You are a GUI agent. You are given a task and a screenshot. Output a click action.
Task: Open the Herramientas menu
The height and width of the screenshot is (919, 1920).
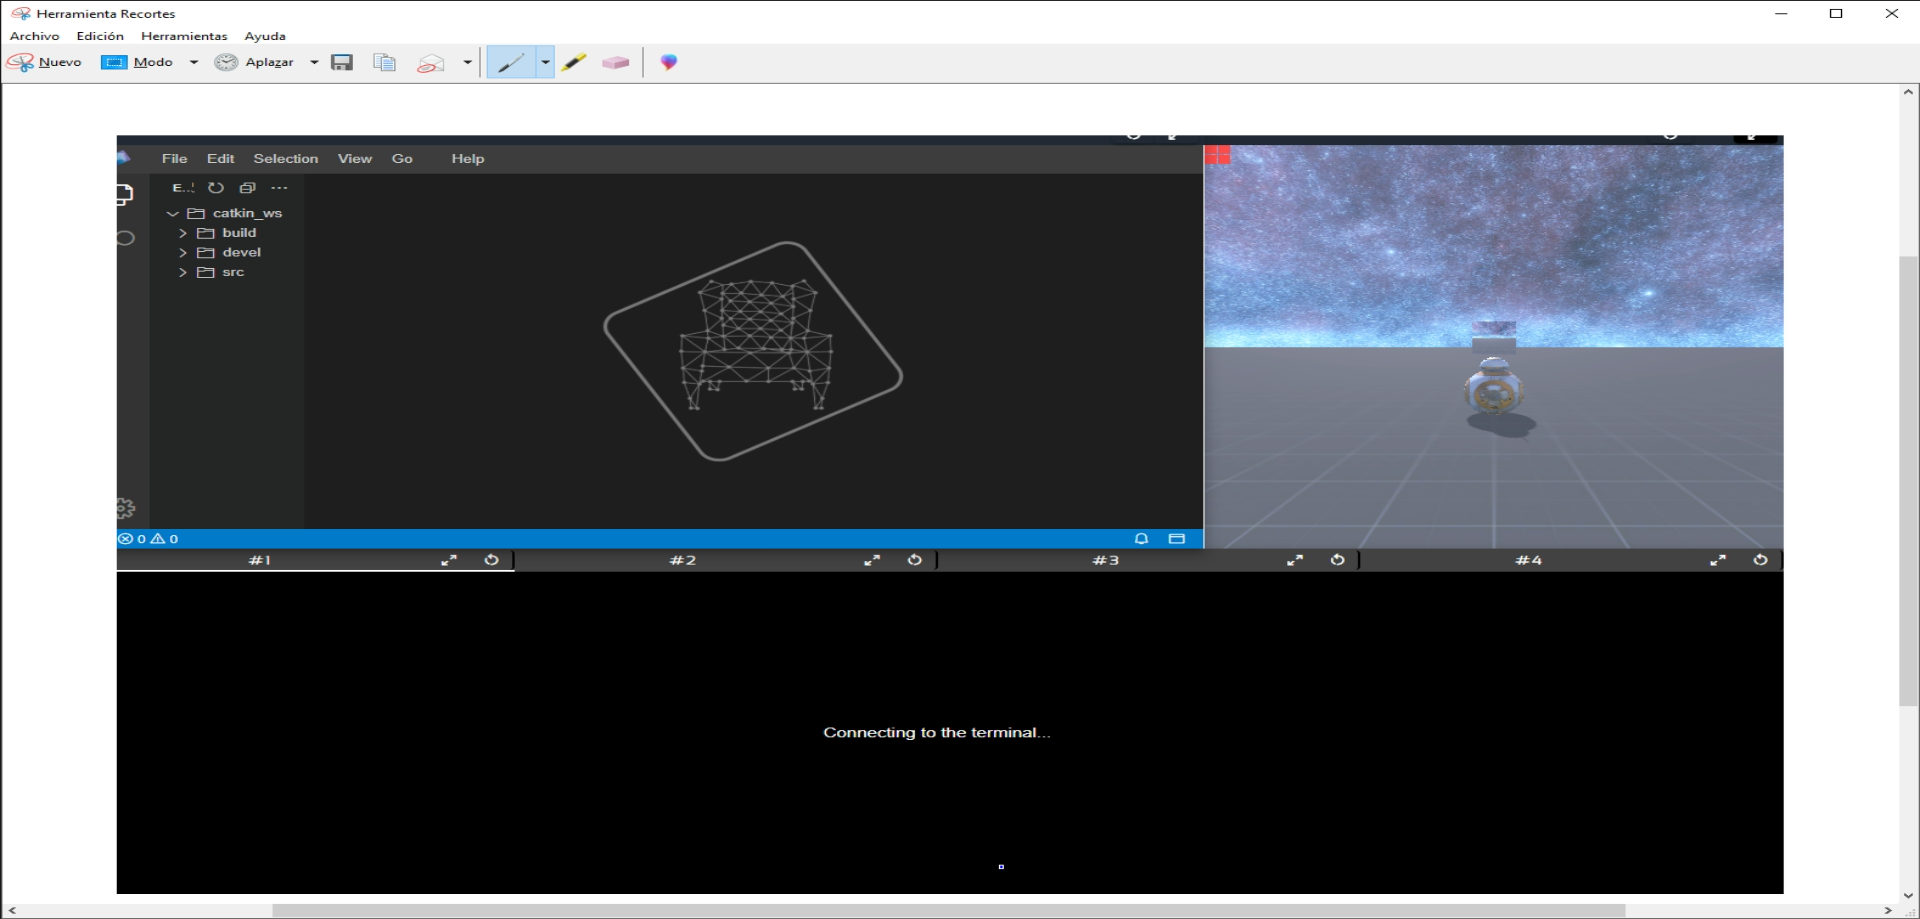[184, 36]
